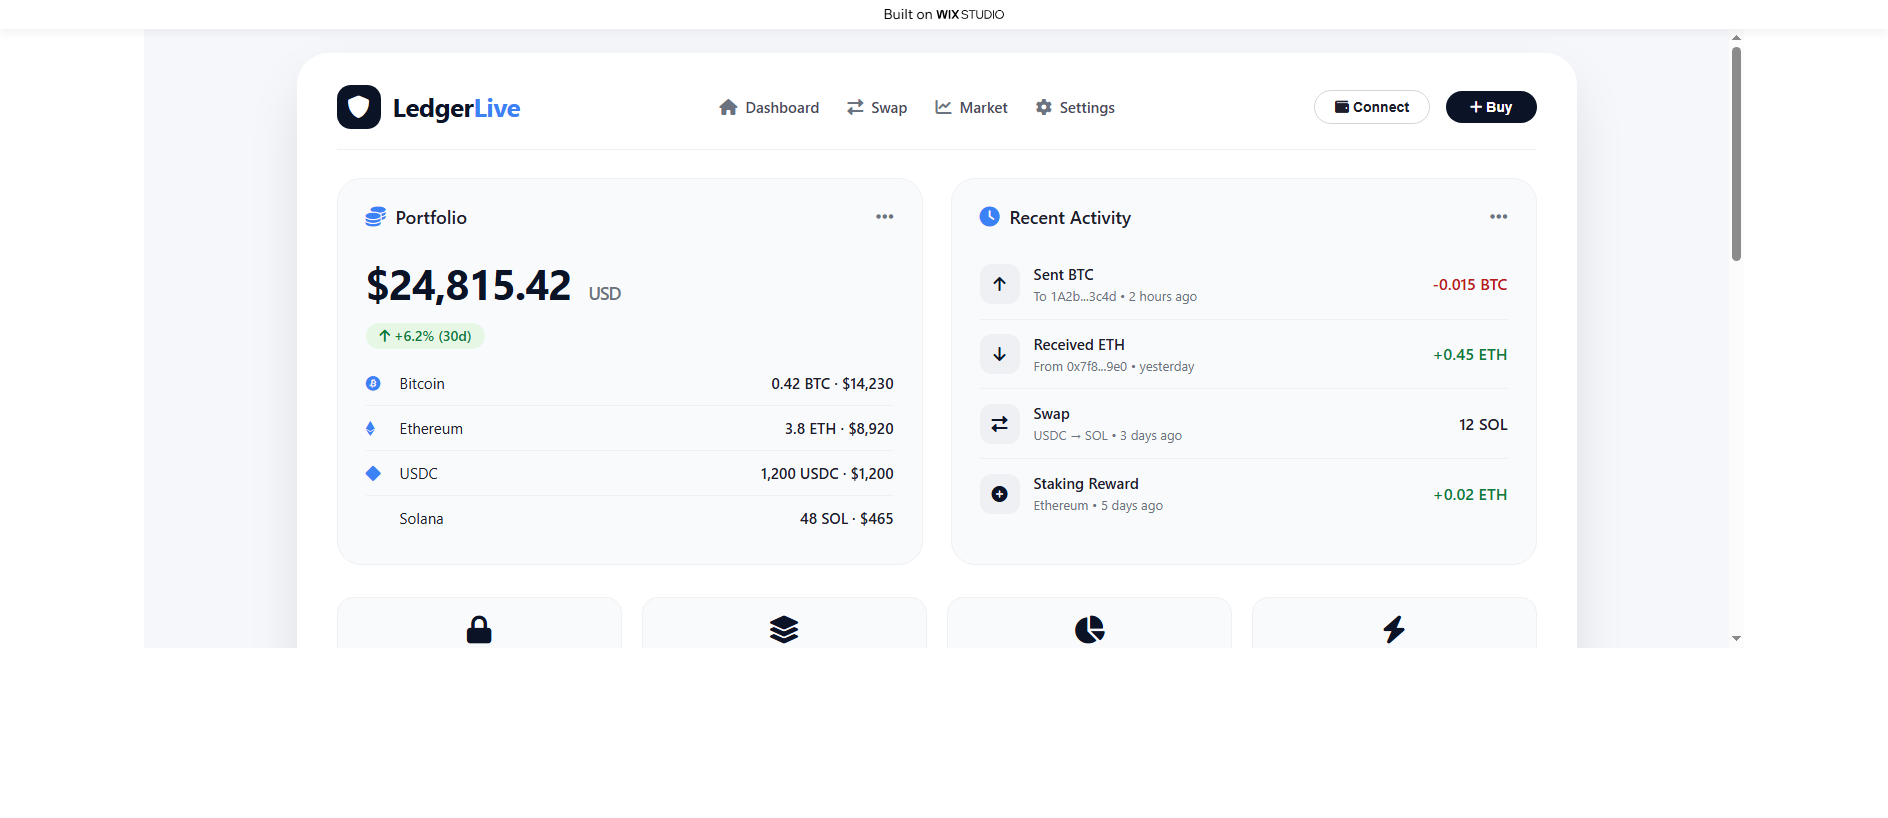The image size is (1888, 818).
Task: Click the +0.02 ETH amount
Action: point(1470,495)
